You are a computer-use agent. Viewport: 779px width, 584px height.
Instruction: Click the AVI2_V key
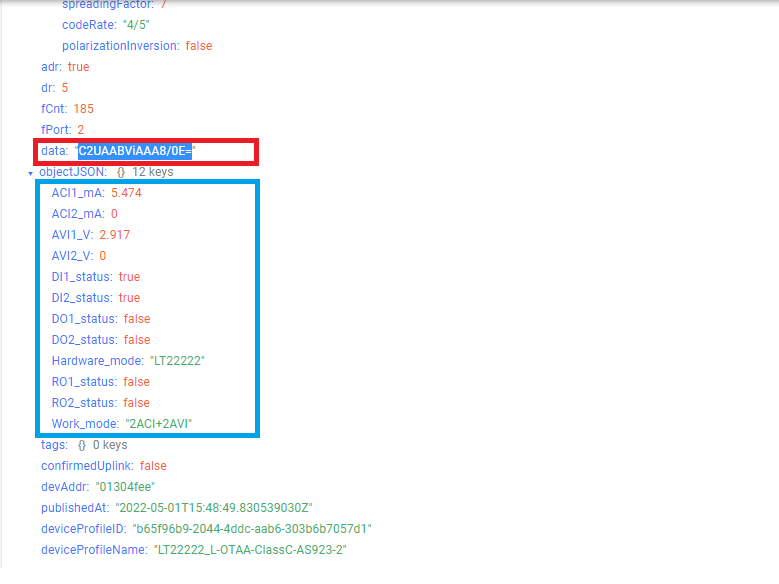pyautogui.click(x=72, y=255)
